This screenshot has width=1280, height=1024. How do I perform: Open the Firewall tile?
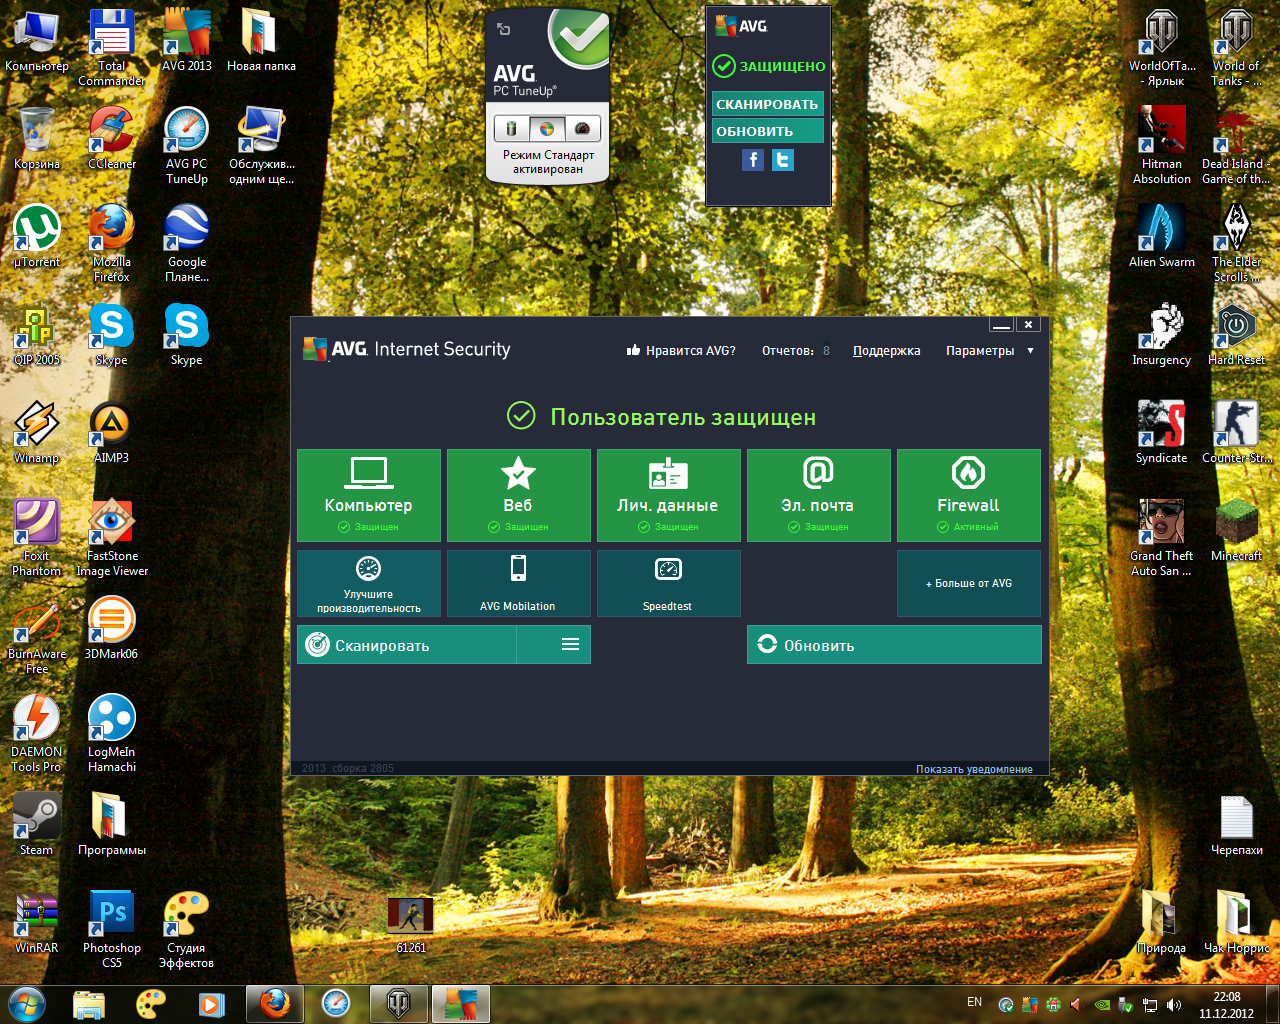968,495
